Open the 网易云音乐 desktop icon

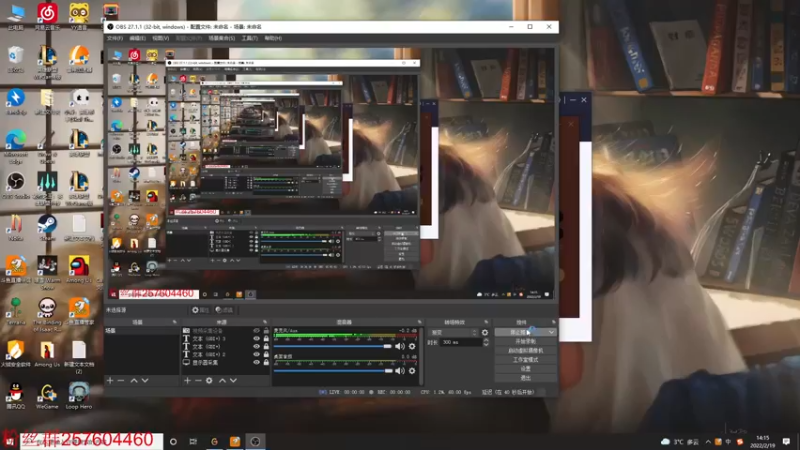[47, 16]
